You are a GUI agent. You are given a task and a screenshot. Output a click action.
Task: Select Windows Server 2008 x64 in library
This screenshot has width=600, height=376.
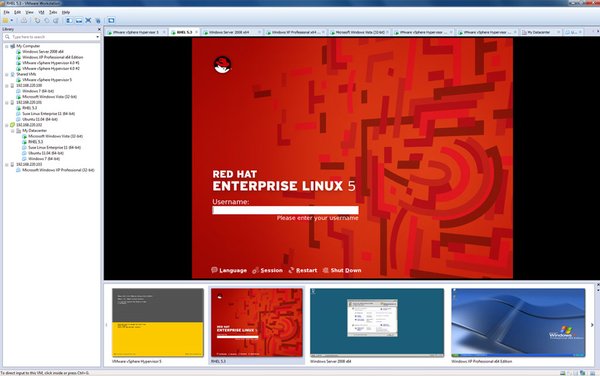pos(43,52)
